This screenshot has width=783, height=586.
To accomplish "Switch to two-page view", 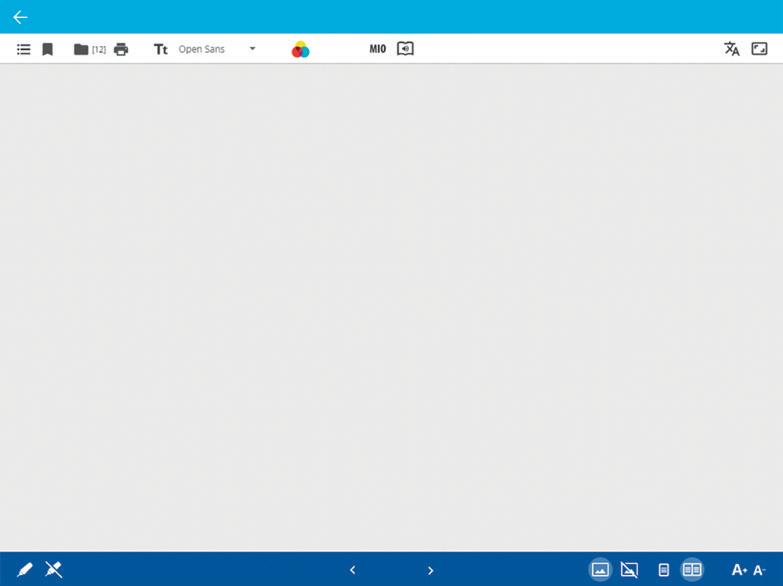I will (x=692, y=569).
